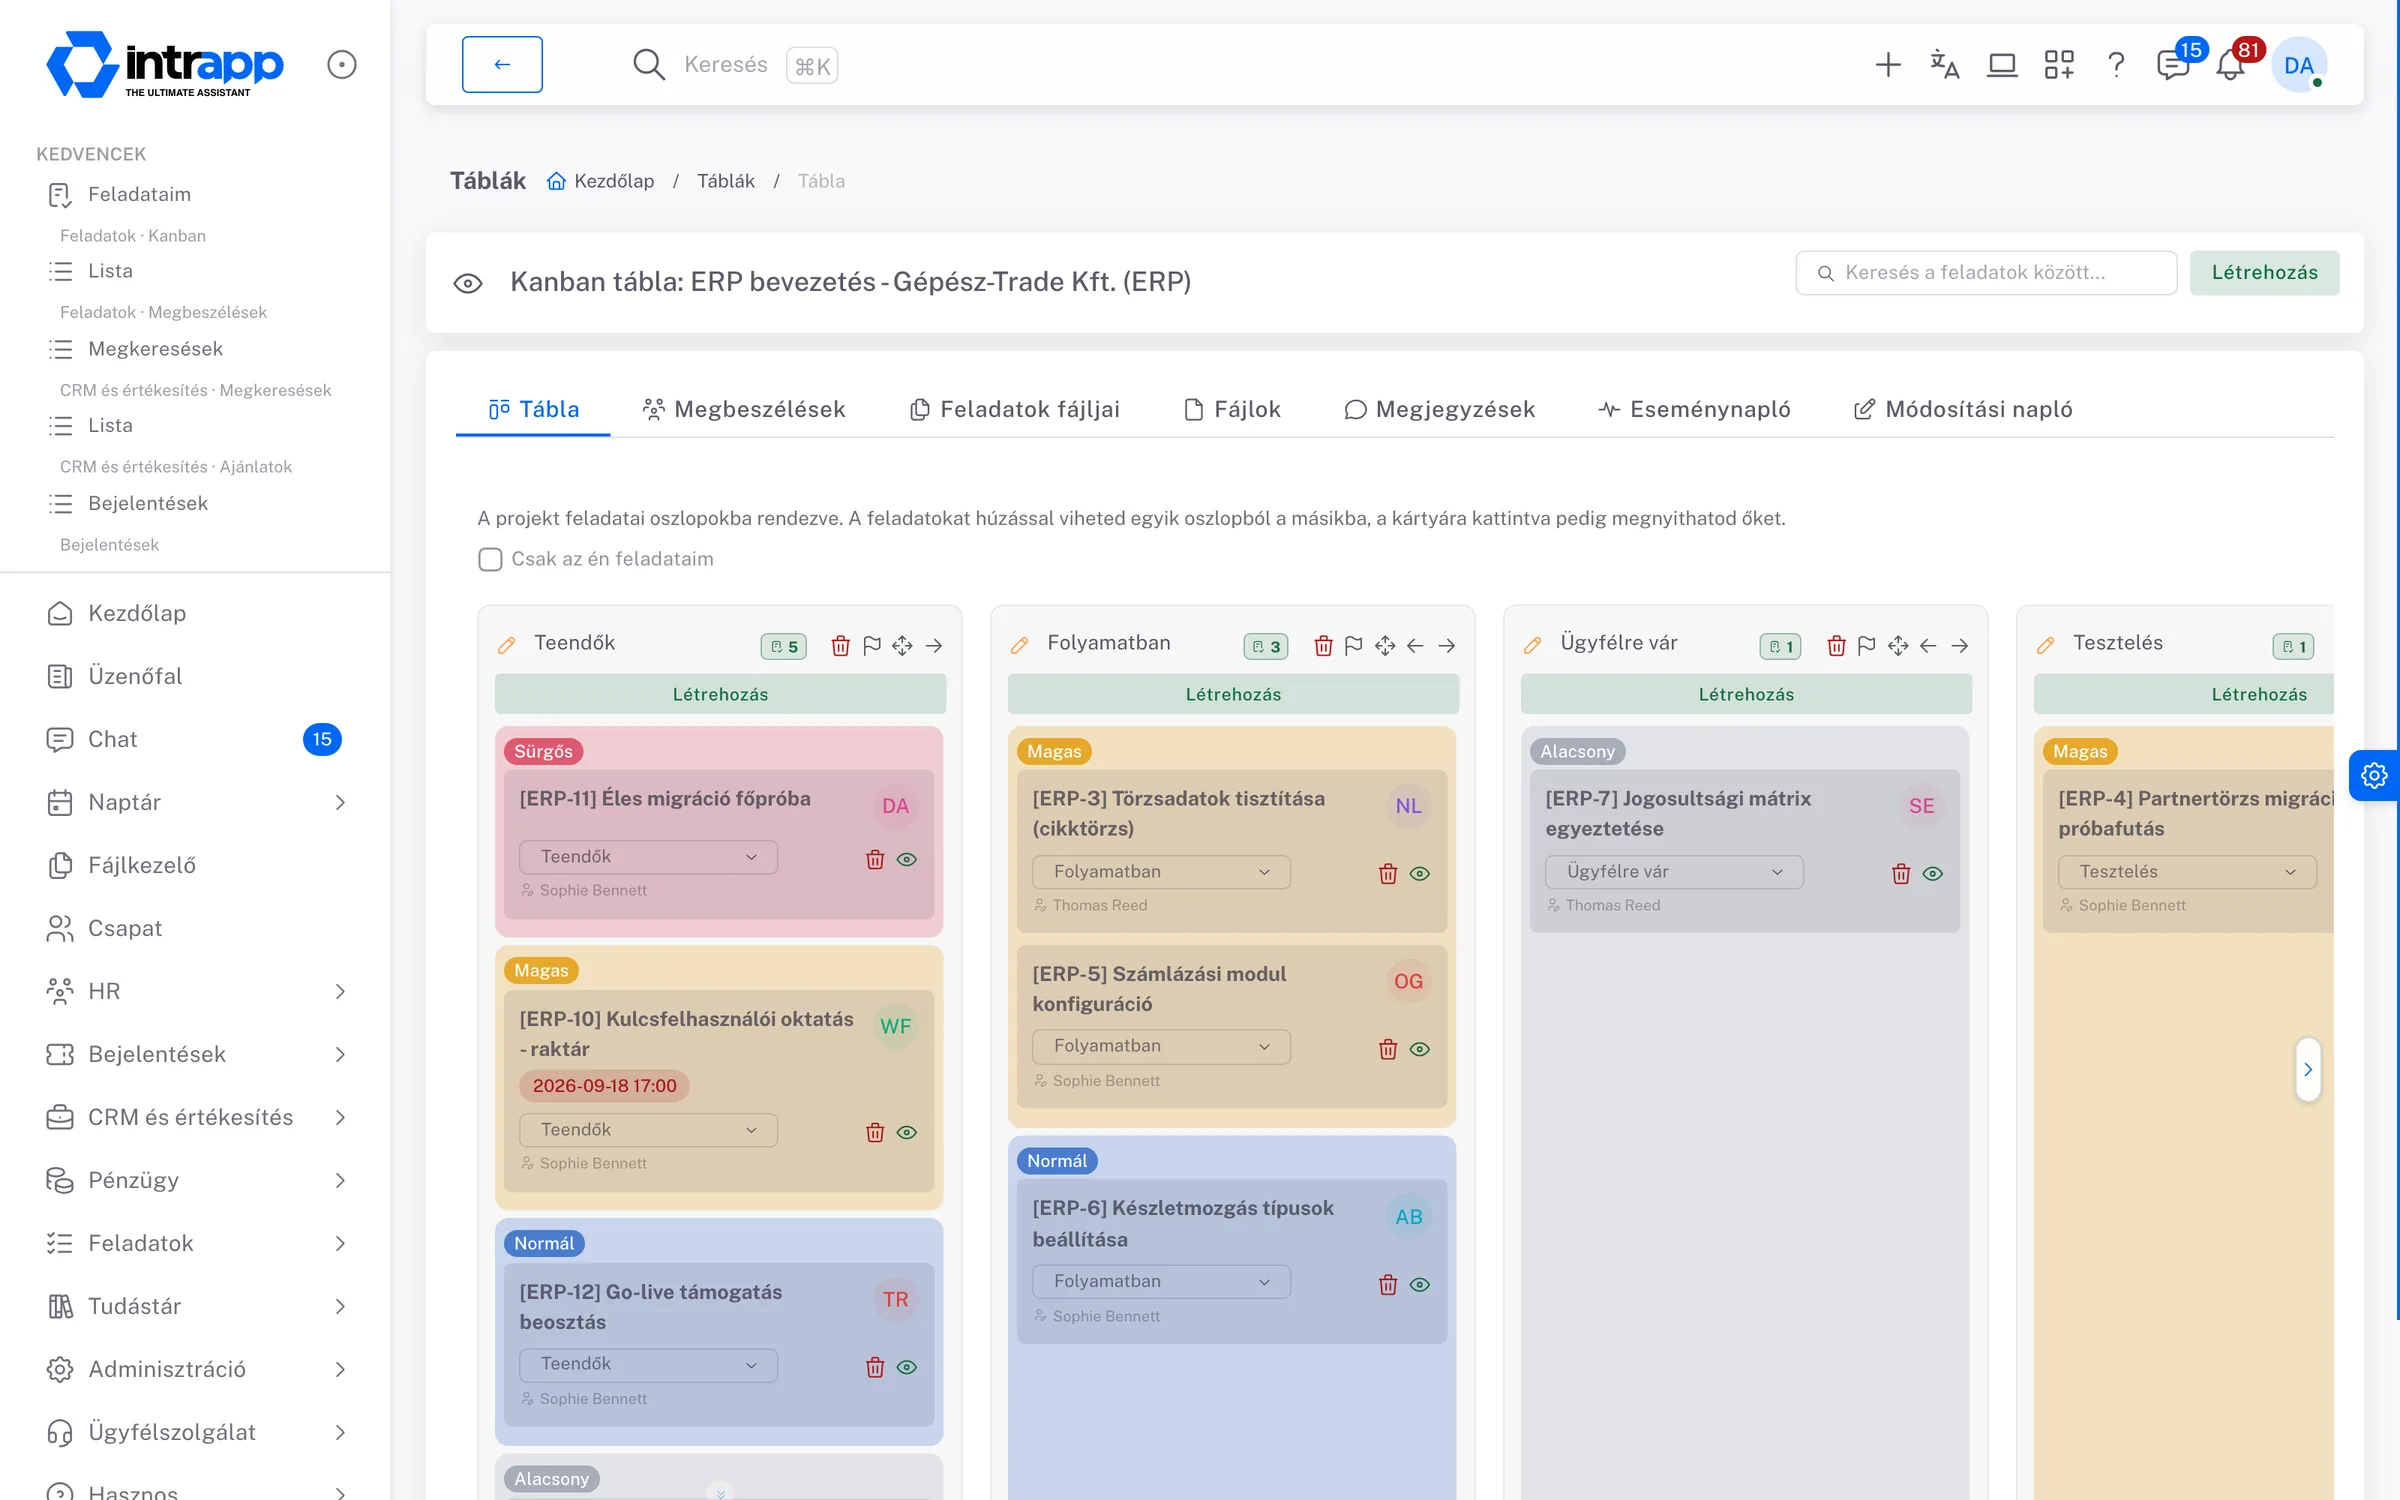Toggle the eye icon beside Kanban tábla title
Image resolution: width=2400 pixels, height=1500 pixels.
[468, 283]
